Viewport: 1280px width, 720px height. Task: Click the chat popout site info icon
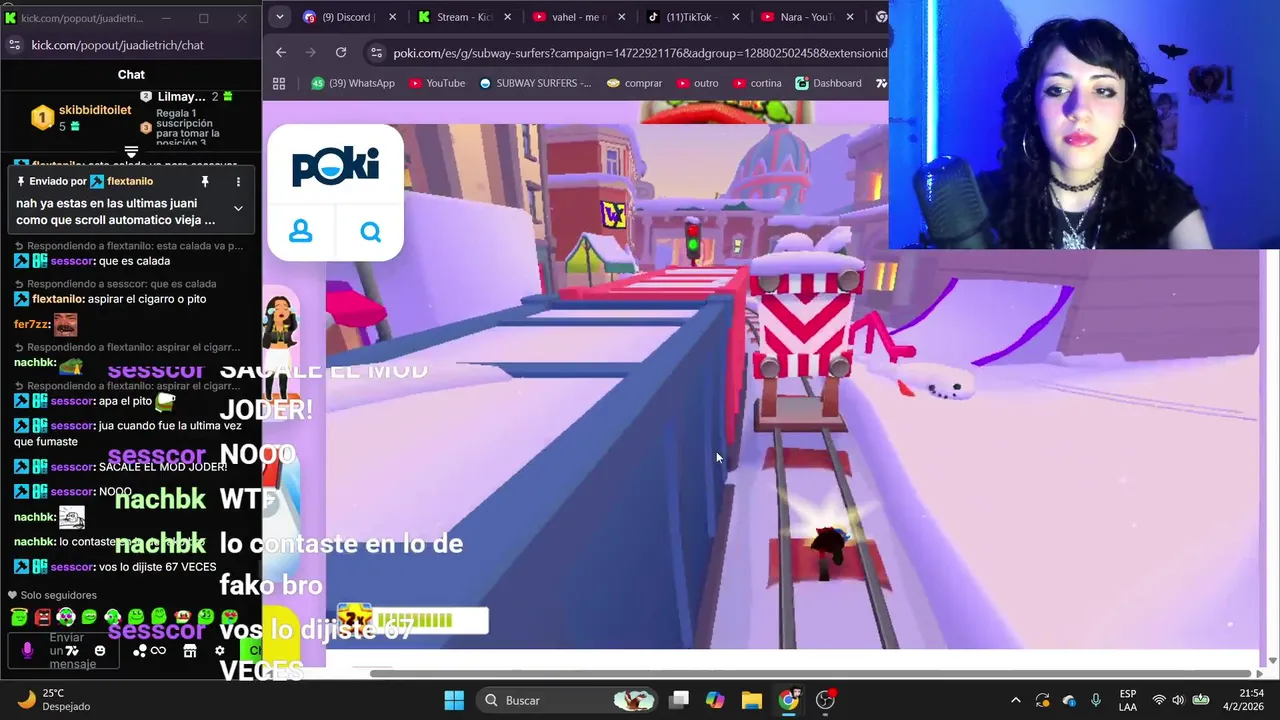[x=14, y=45]
